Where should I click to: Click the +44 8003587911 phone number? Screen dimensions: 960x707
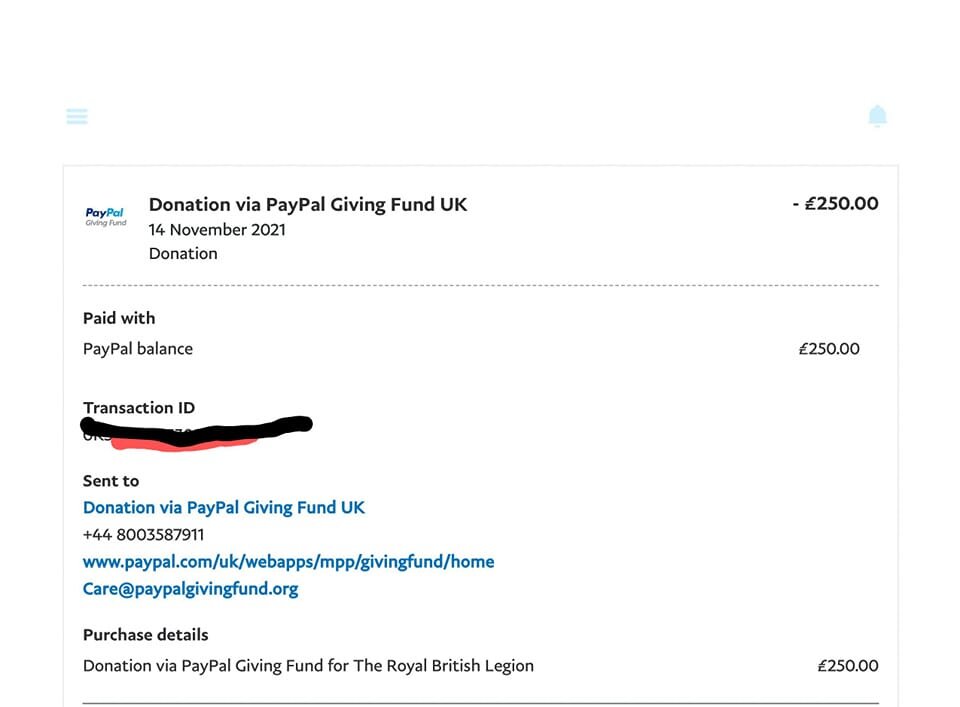[x=143, y=534]
